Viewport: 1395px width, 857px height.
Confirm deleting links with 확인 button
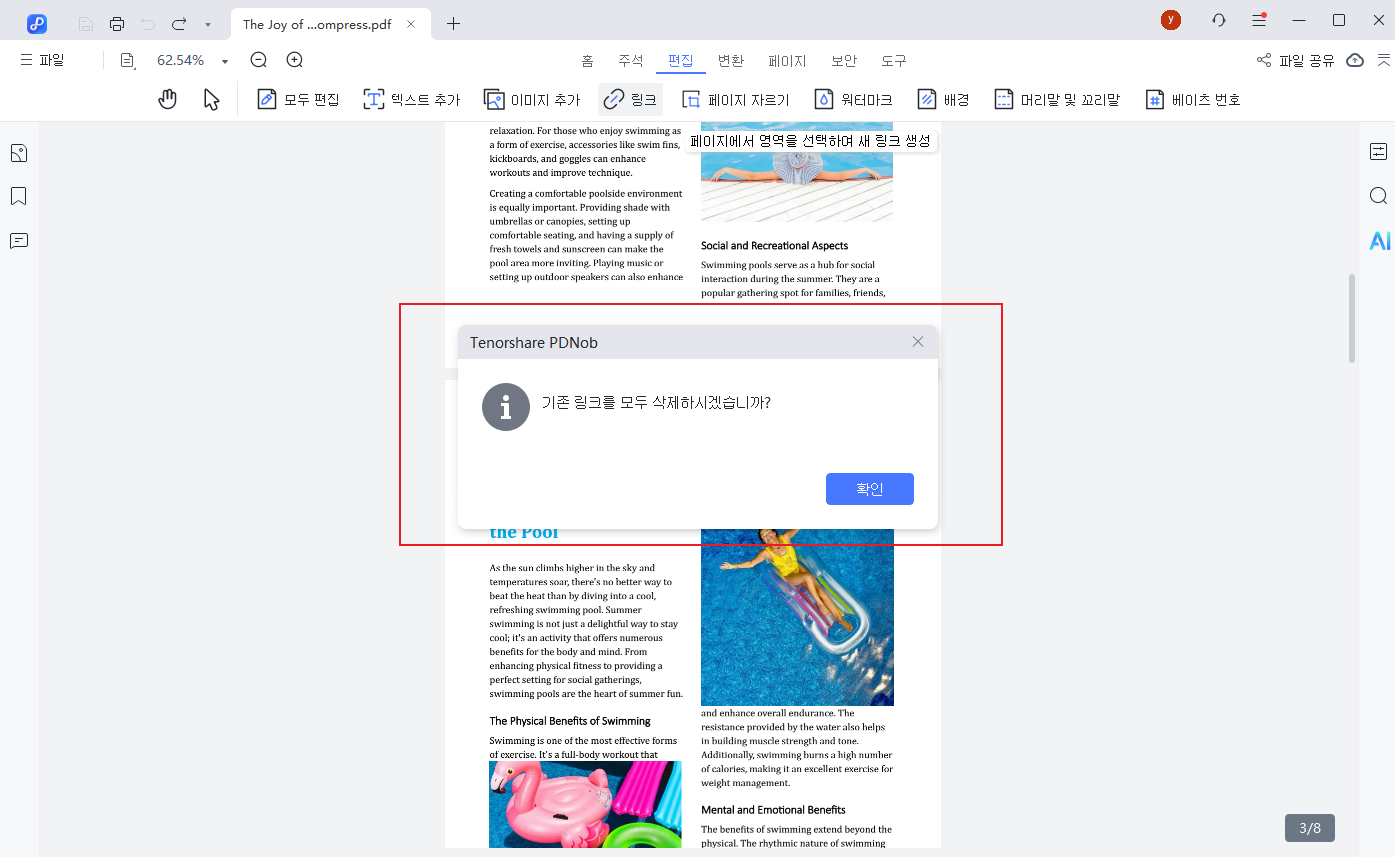(869, 488)
